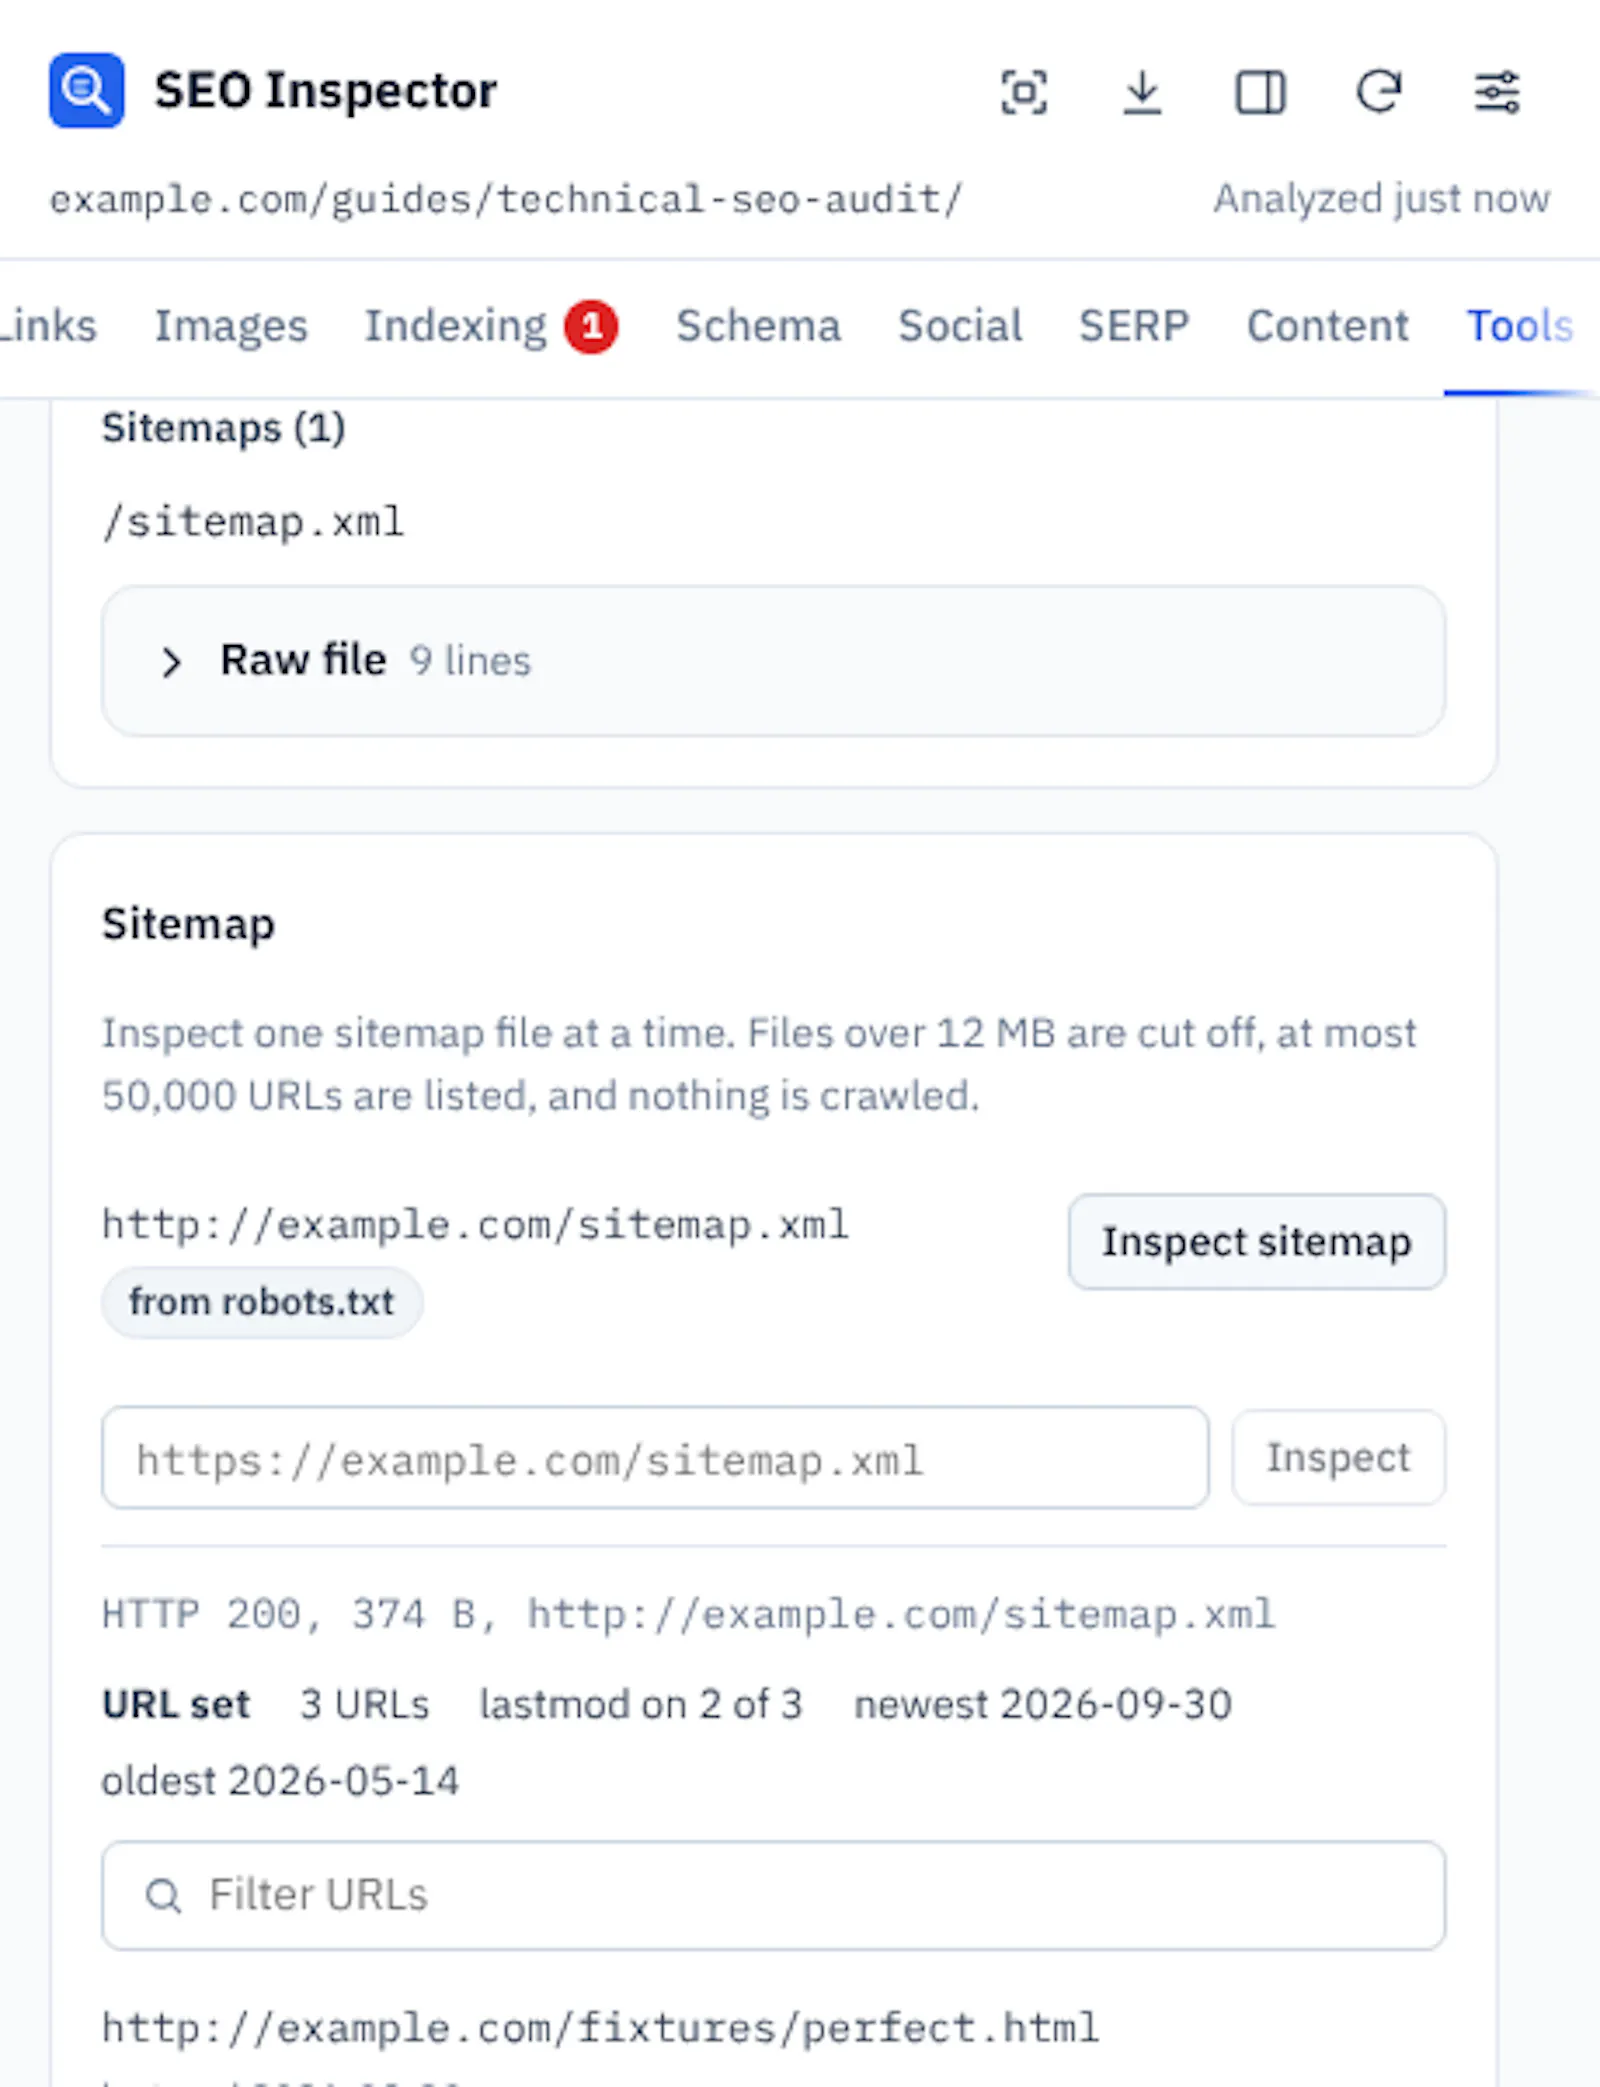Open the Content tab
This screenshot has width=1600, height=2087.
[x=1328, y=326]
